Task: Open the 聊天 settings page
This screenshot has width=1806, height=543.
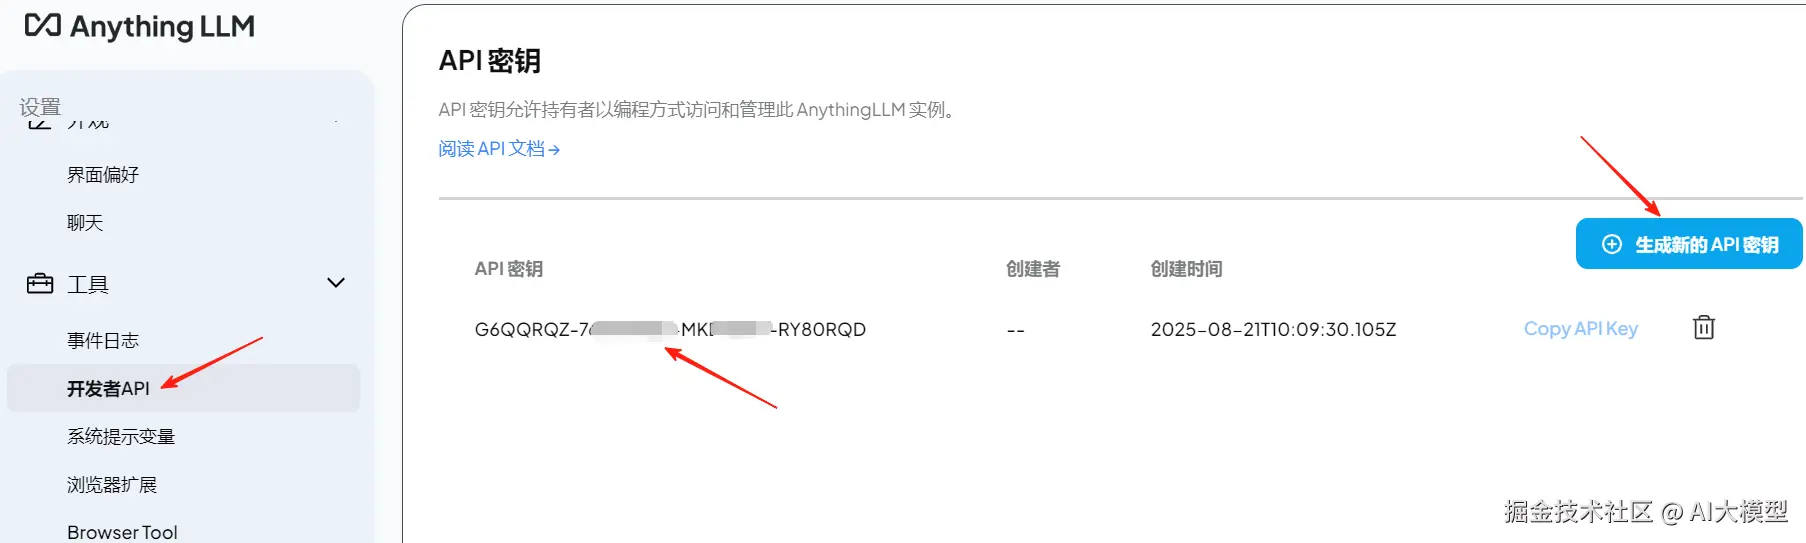Action: (x=85, y=223)
